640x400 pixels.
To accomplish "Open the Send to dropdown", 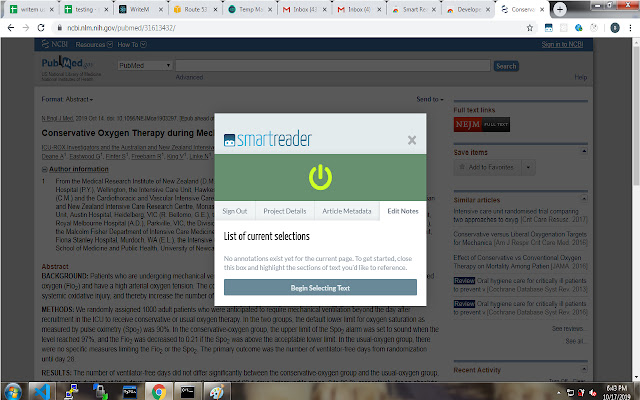I will tap(430, 99).
